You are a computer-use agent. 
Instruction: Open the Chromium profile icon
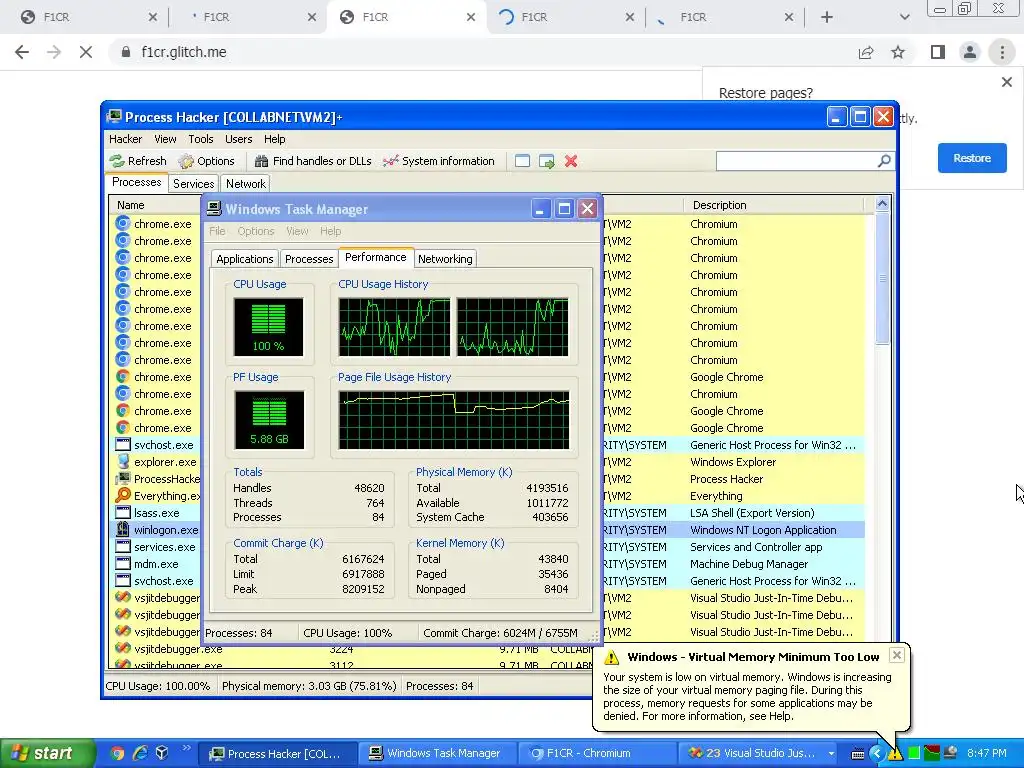pyautogui.click(x=970, y=52)
